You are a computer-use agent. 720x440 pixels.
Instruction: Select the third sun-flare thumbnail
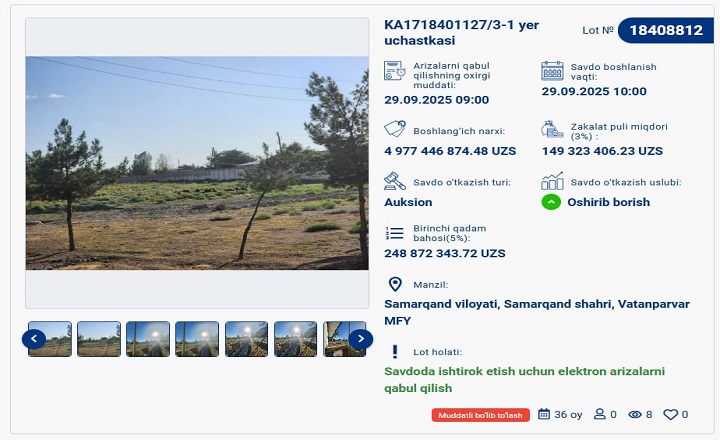(x=148, y=339)
